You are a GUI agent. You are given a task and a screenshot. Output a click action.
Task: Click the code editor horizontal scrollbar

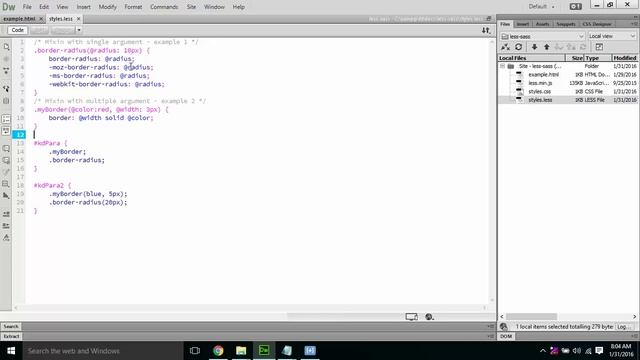250,308
